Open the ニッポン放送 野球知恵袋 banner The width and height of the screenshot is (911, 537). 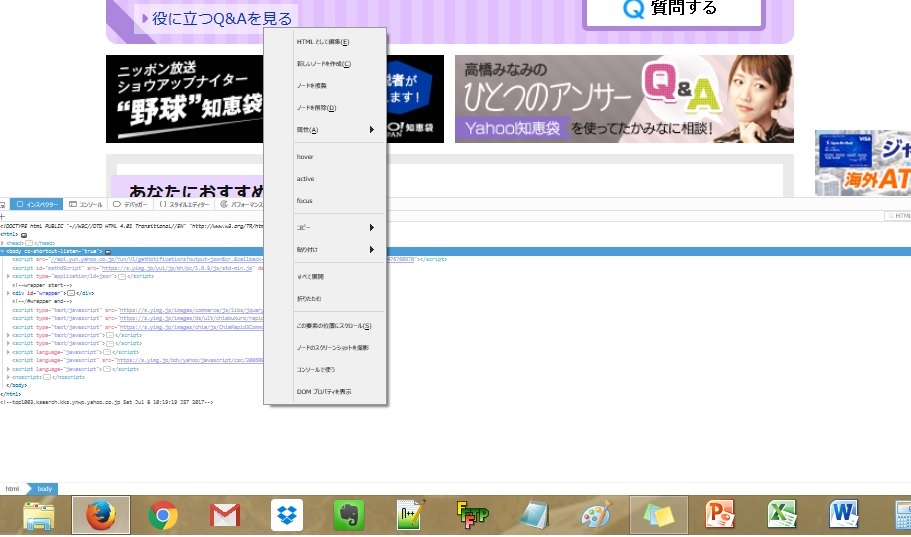(185, 99)
